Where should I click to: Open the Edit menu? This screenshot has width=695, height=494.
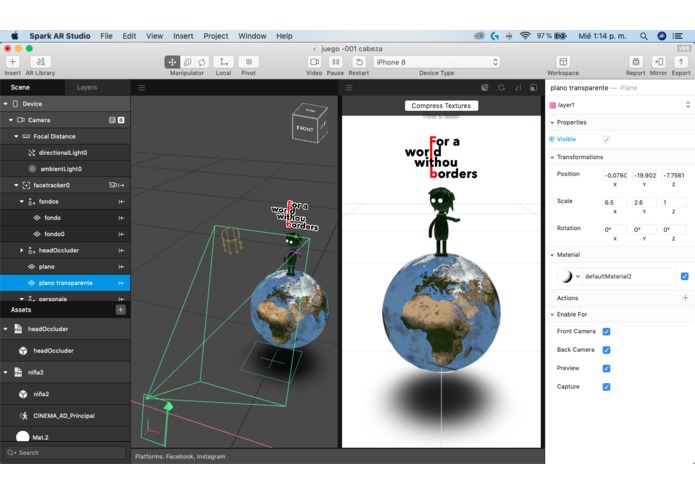(129, 36)
